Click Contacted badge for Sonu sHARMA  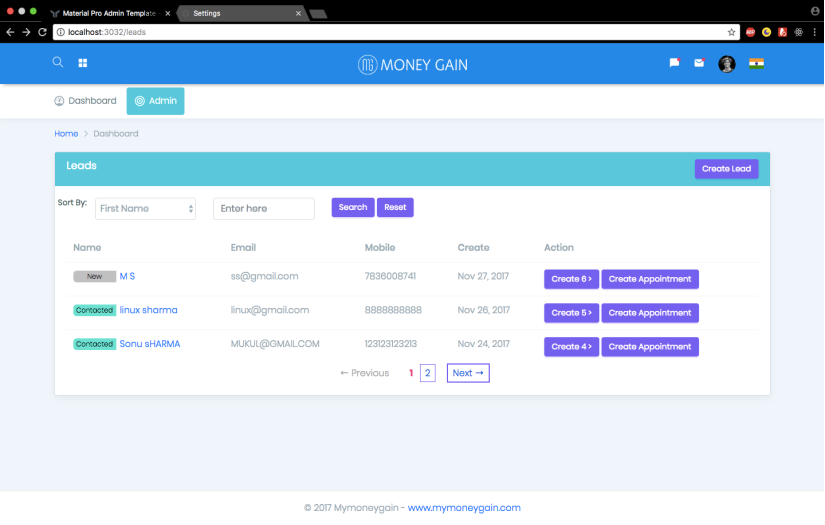pyautogui.click(x=94, y=344)
